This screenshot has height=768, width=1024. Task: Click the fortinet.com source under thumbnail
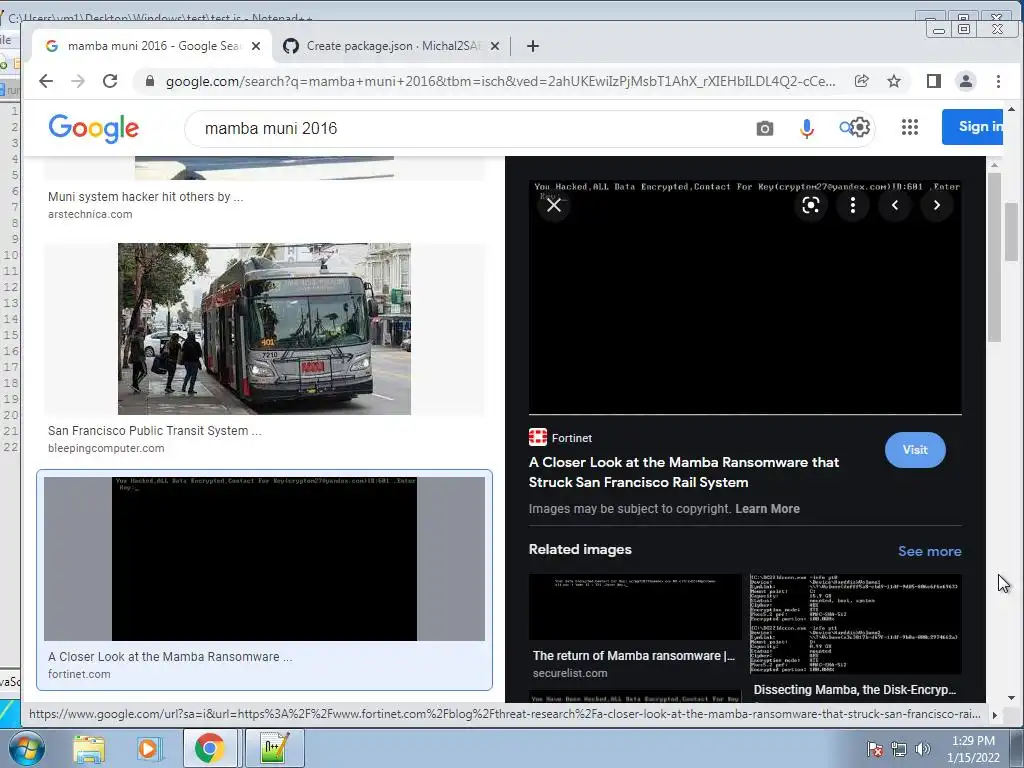coord(79,674)
